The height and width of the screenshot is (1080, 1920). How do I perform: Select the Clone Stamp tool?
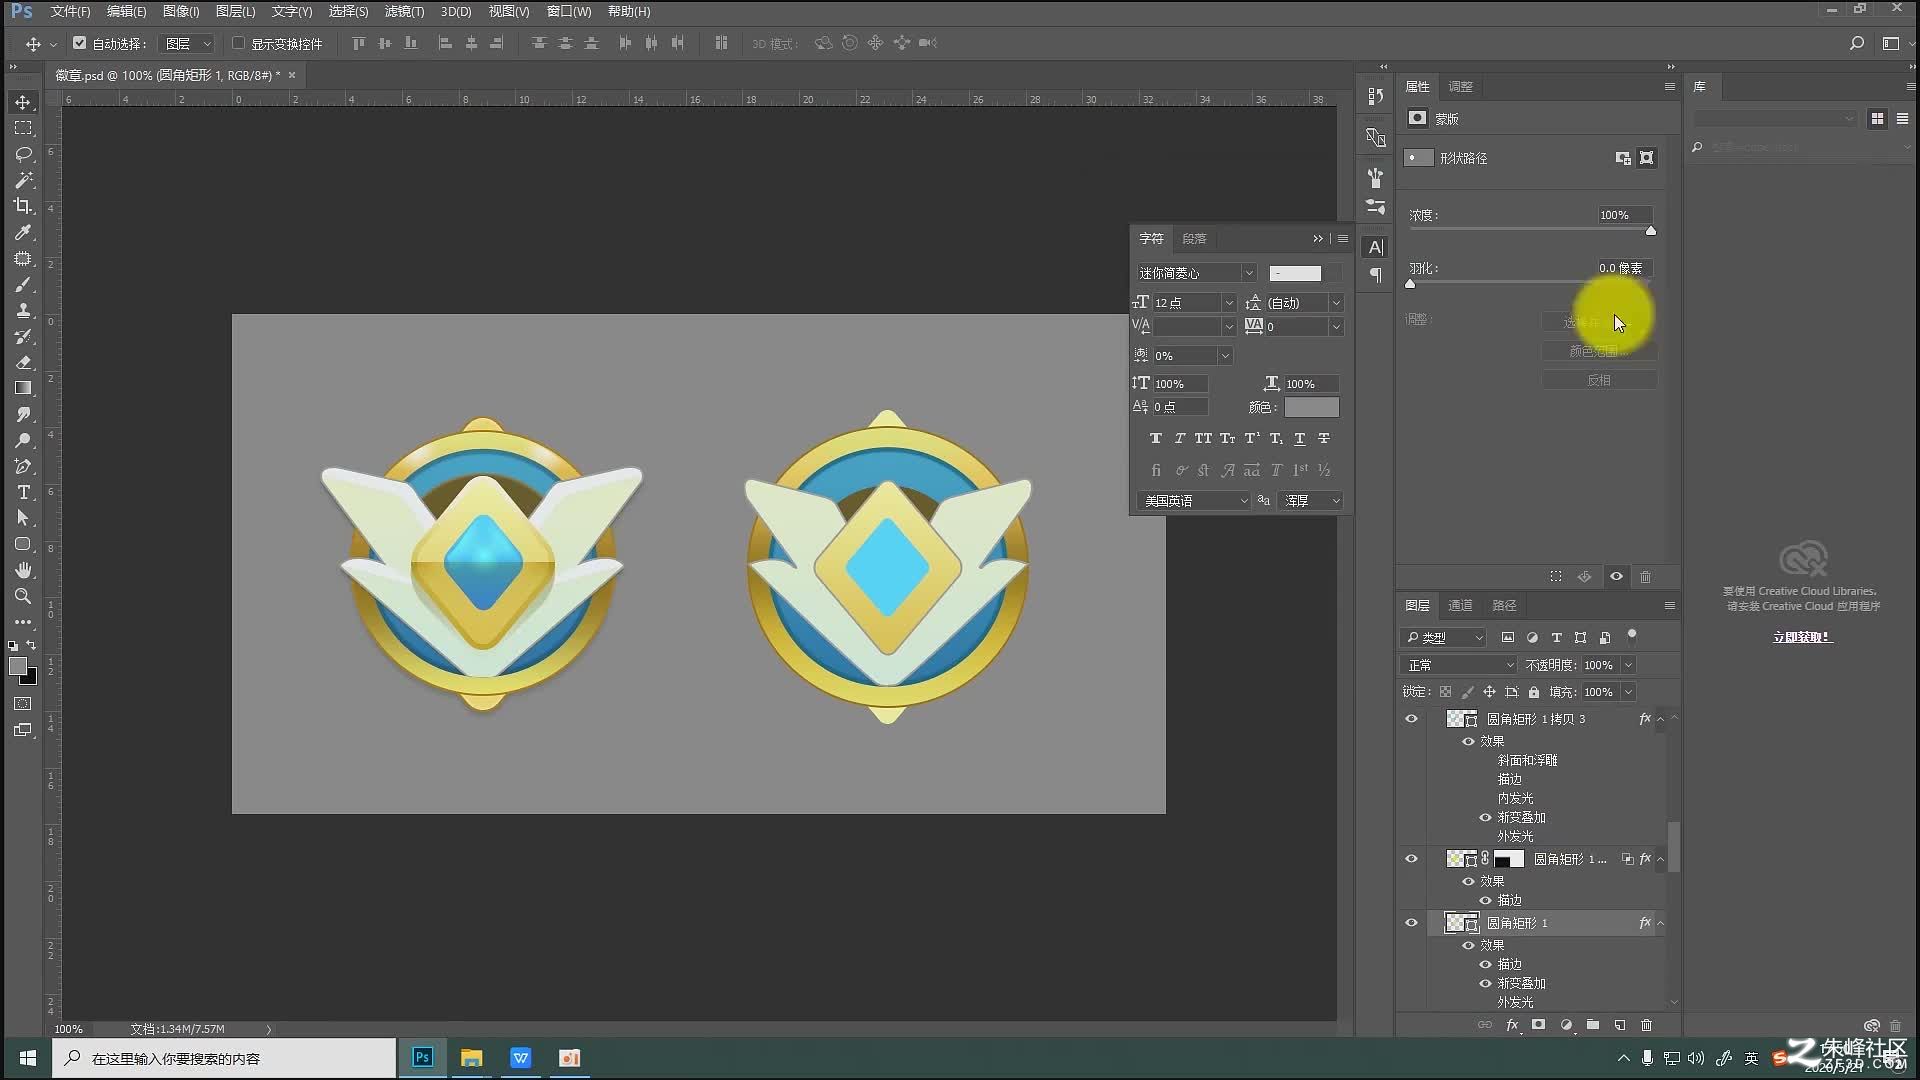(23, 311)
